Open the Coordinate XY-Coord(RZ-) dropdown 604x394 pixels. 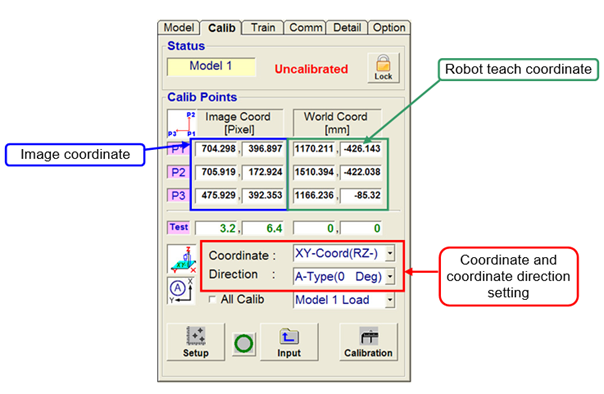(x=344, y=253)
